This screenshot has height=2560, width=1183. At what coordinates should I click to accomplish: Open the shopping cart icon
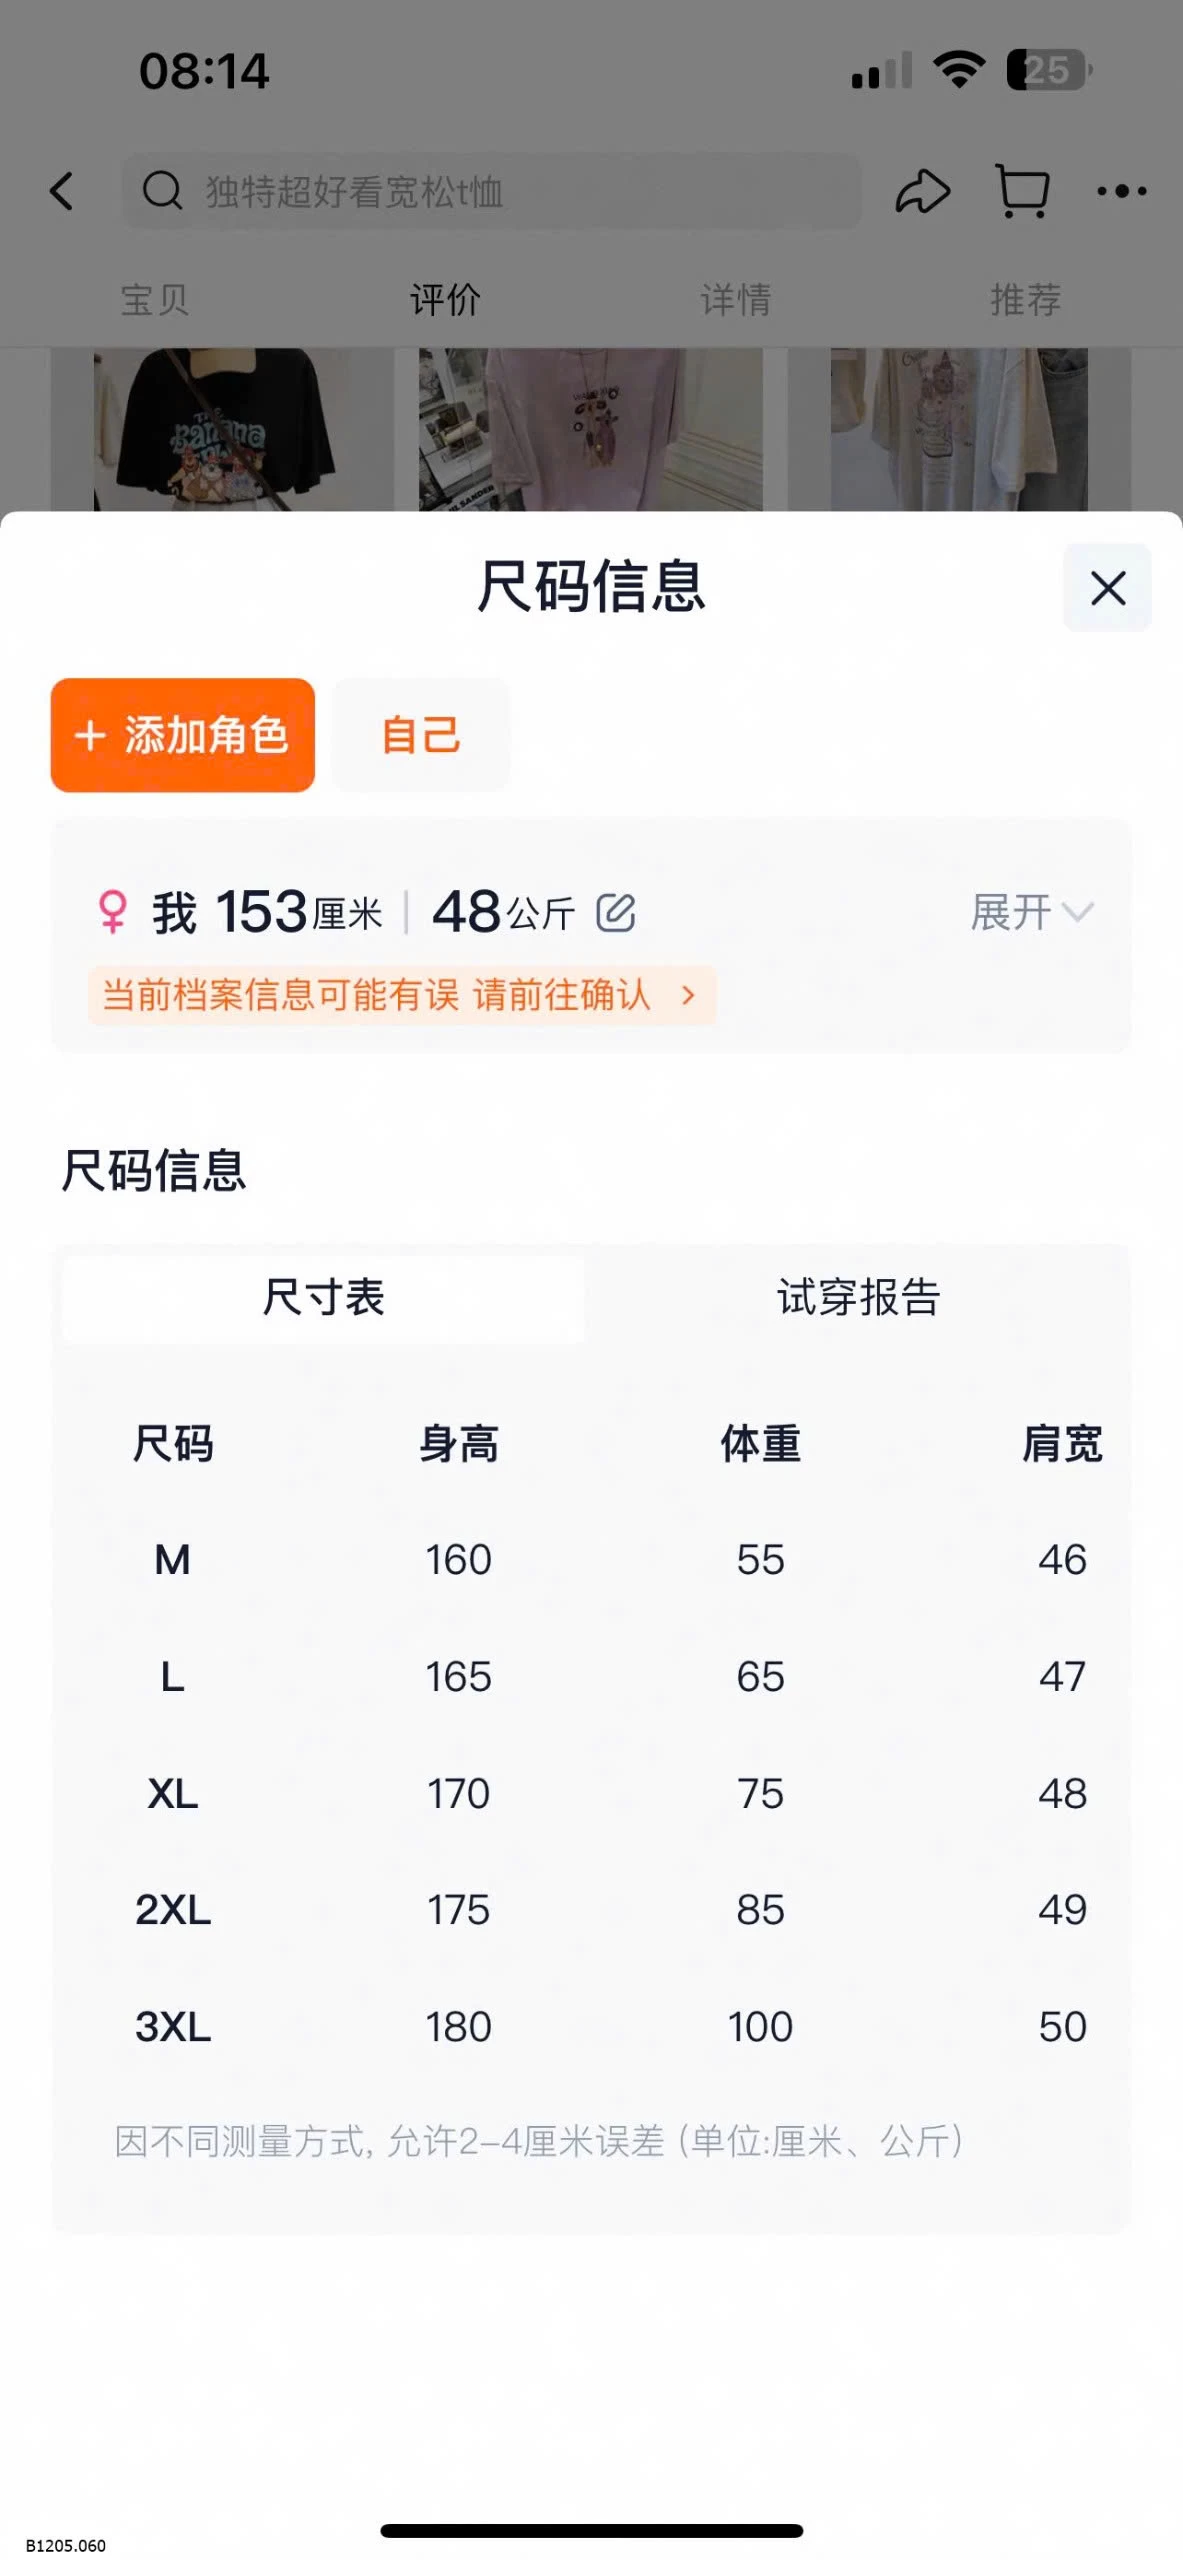[1023, 191]
